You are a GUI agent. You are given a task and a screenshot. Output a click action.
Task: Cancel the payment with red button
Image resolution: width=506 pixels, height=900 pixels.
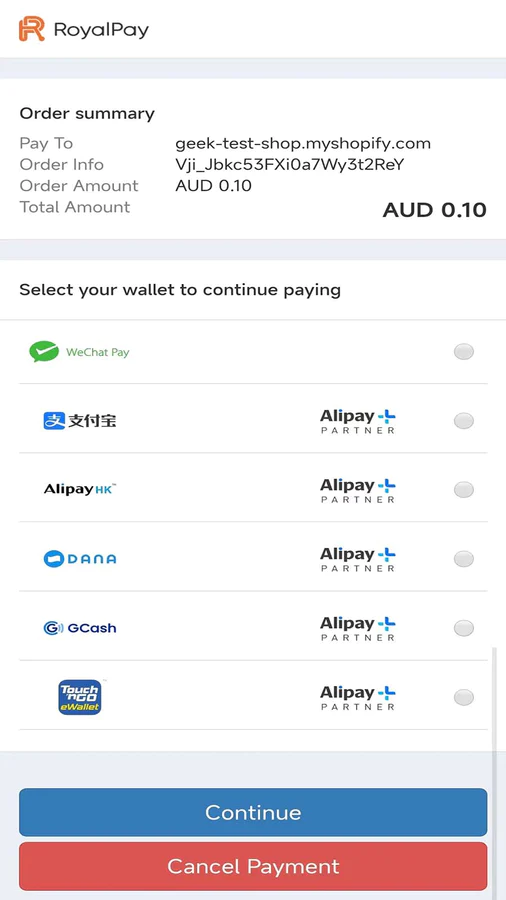(x=253, y=866)
